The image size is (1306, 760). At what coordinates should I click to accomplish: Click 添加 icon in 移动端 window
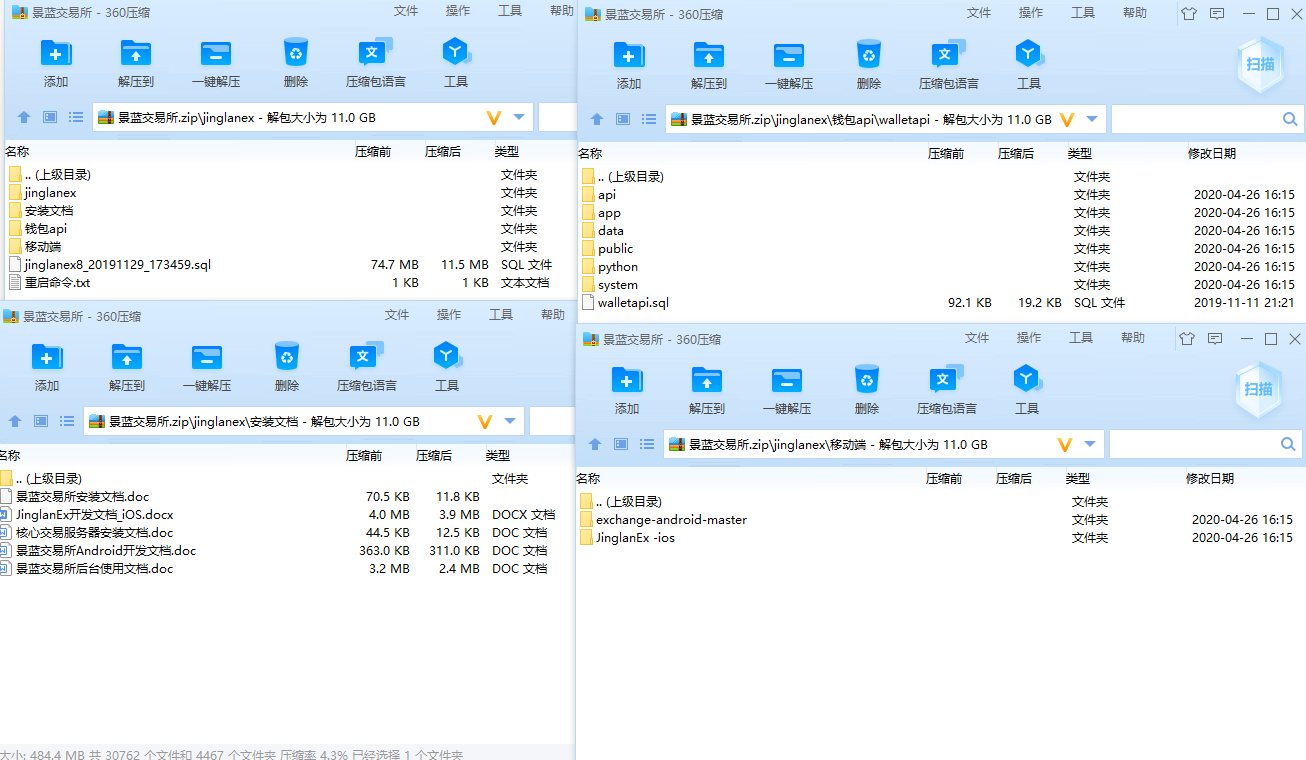[x=627, y=380]
